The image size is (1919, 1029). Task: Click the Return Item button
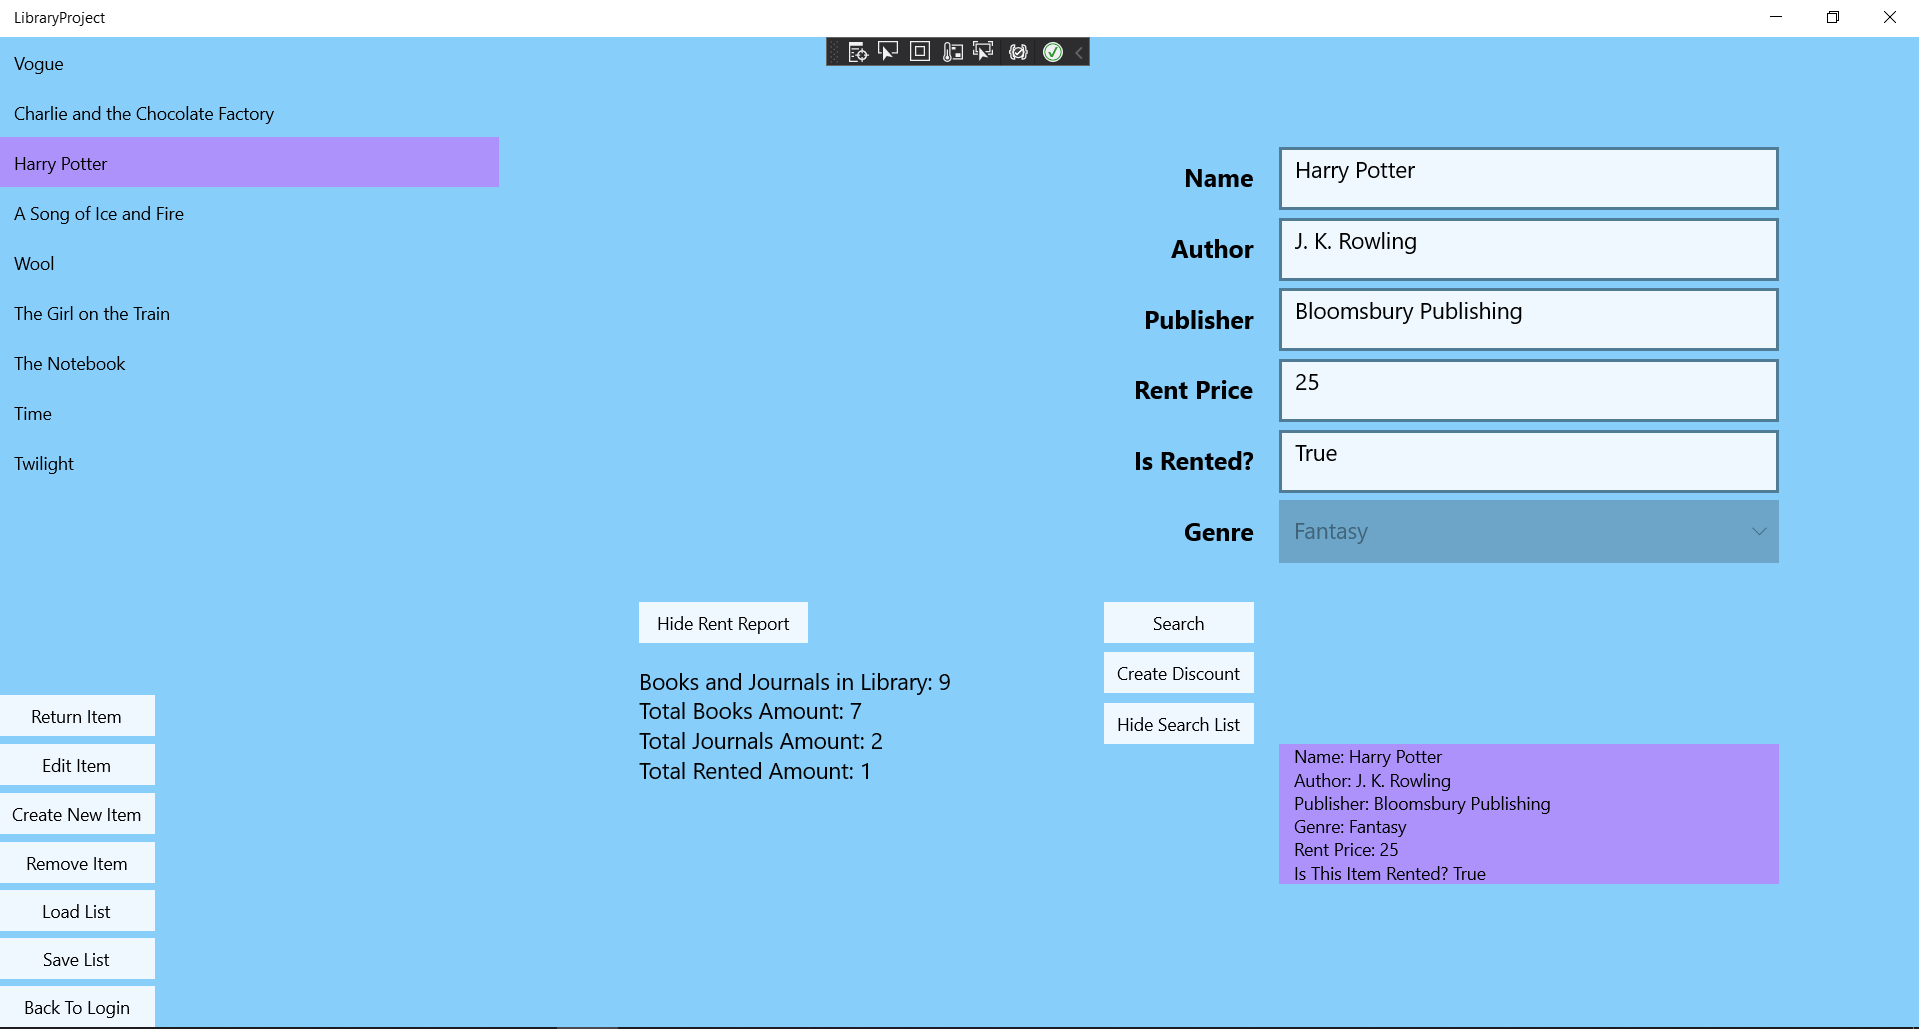click(x=77, y=716)
